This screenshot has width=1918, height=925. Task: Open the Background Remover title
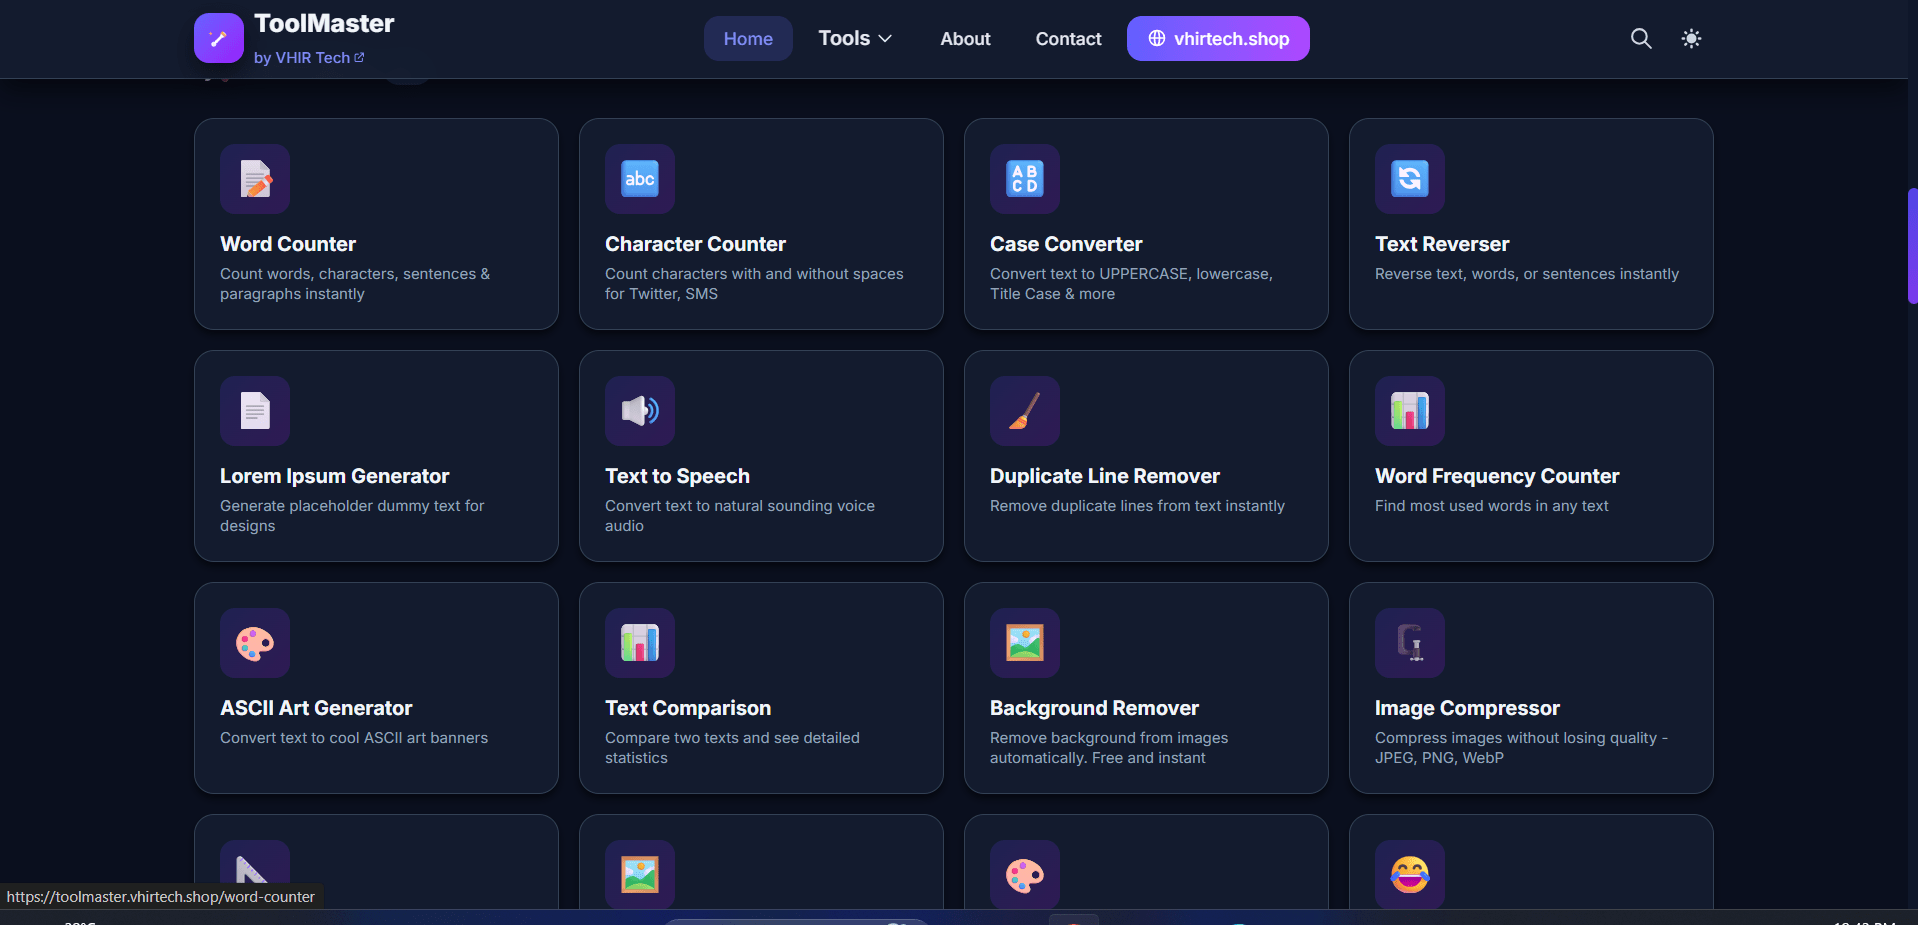point(1094,708)
